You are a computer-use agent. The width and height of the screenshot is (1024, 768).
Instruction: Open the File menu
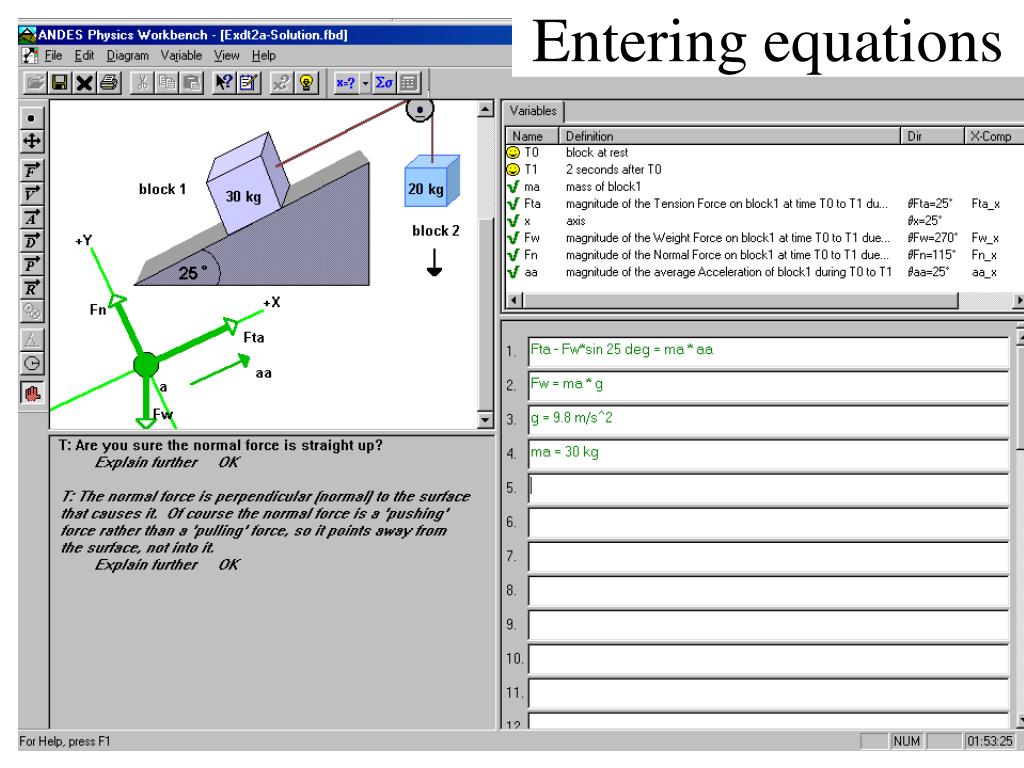(53, 56)
